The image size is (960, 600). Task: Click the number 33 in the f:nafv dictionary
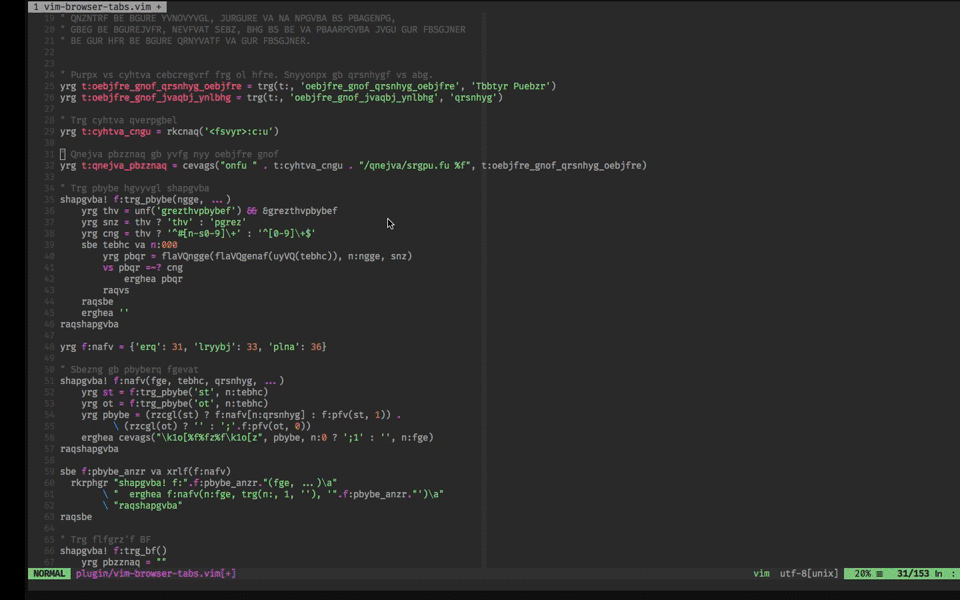(252, 347)
